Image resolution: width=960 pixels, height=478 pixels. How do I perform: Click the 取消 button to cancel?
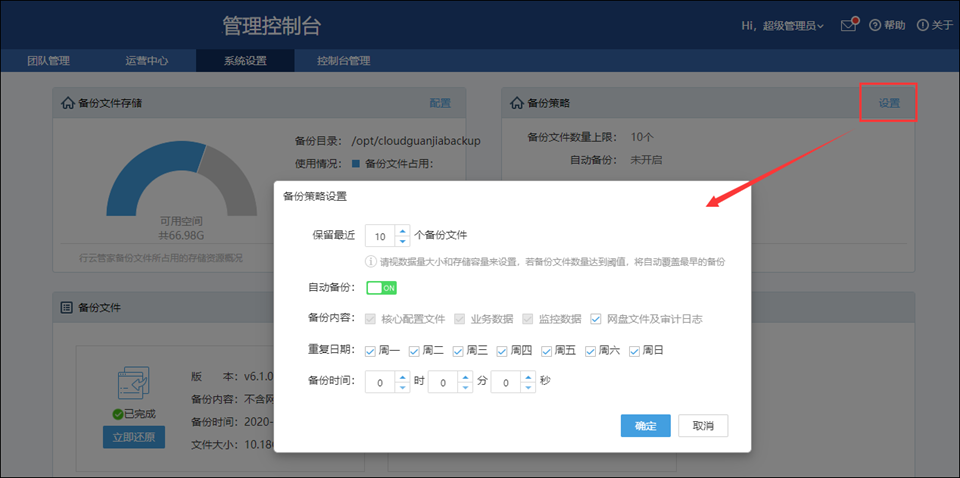703,426
